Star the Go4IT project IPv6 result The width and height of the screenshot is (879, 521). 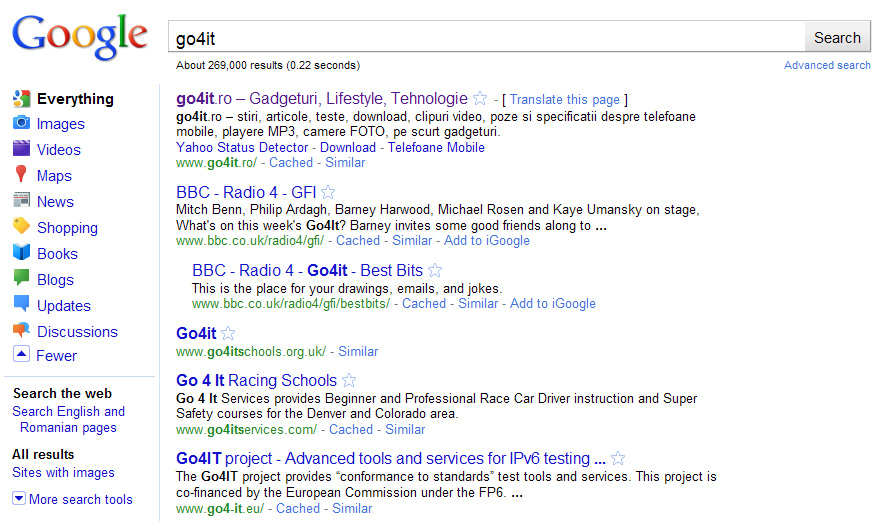618,458
